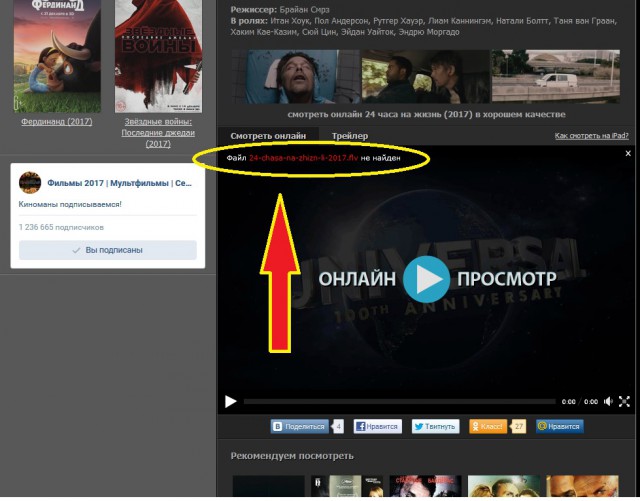This screenshot has height=501, width=640.
Task: Open third recommended movie thumbnail with red title
Action: click(425, 486)
